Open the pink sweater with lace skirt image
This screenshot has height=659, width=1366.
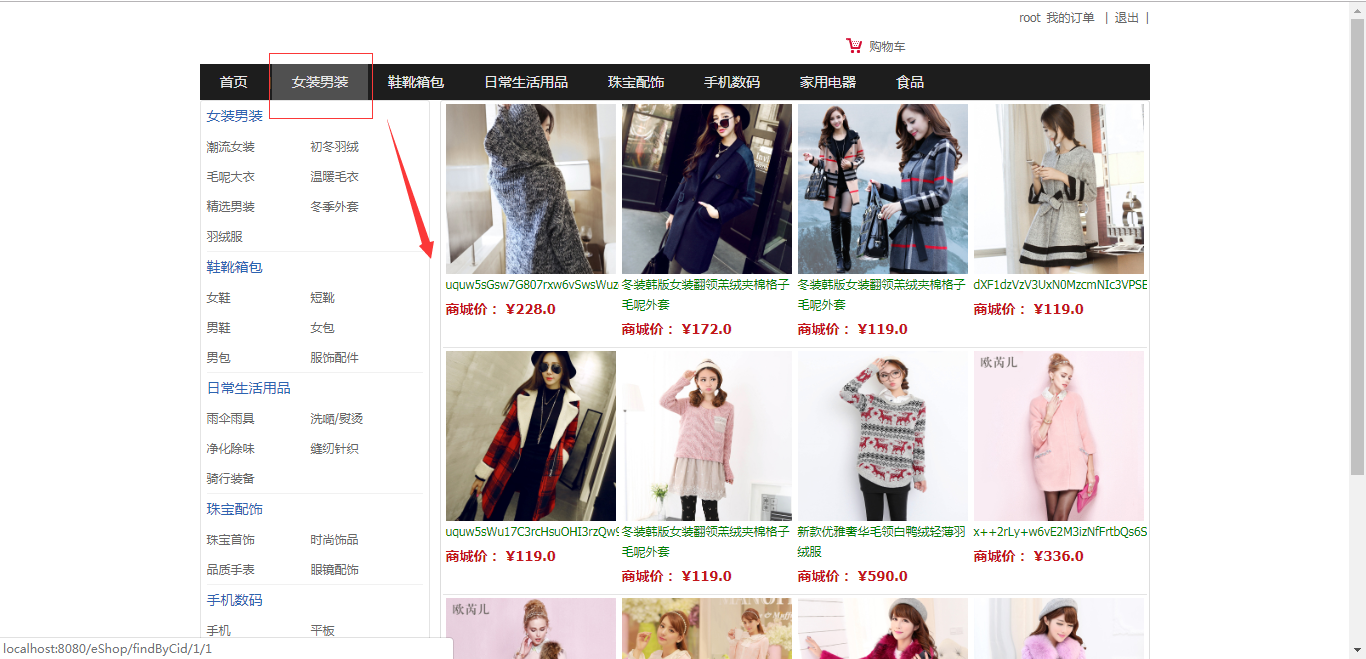707,436
